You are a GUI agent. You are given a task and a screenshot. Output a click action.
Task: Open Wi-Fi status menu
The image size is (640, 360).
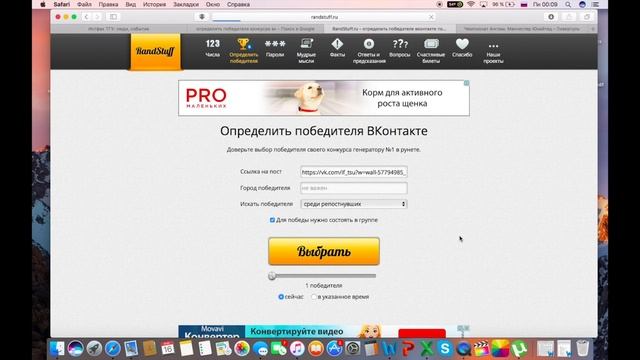pos(471,4)
